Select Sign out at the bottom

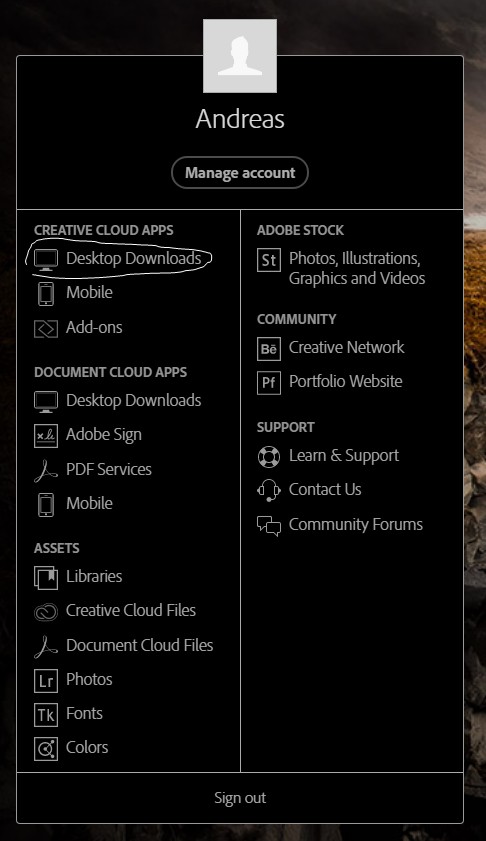click(x=240, y=798)
